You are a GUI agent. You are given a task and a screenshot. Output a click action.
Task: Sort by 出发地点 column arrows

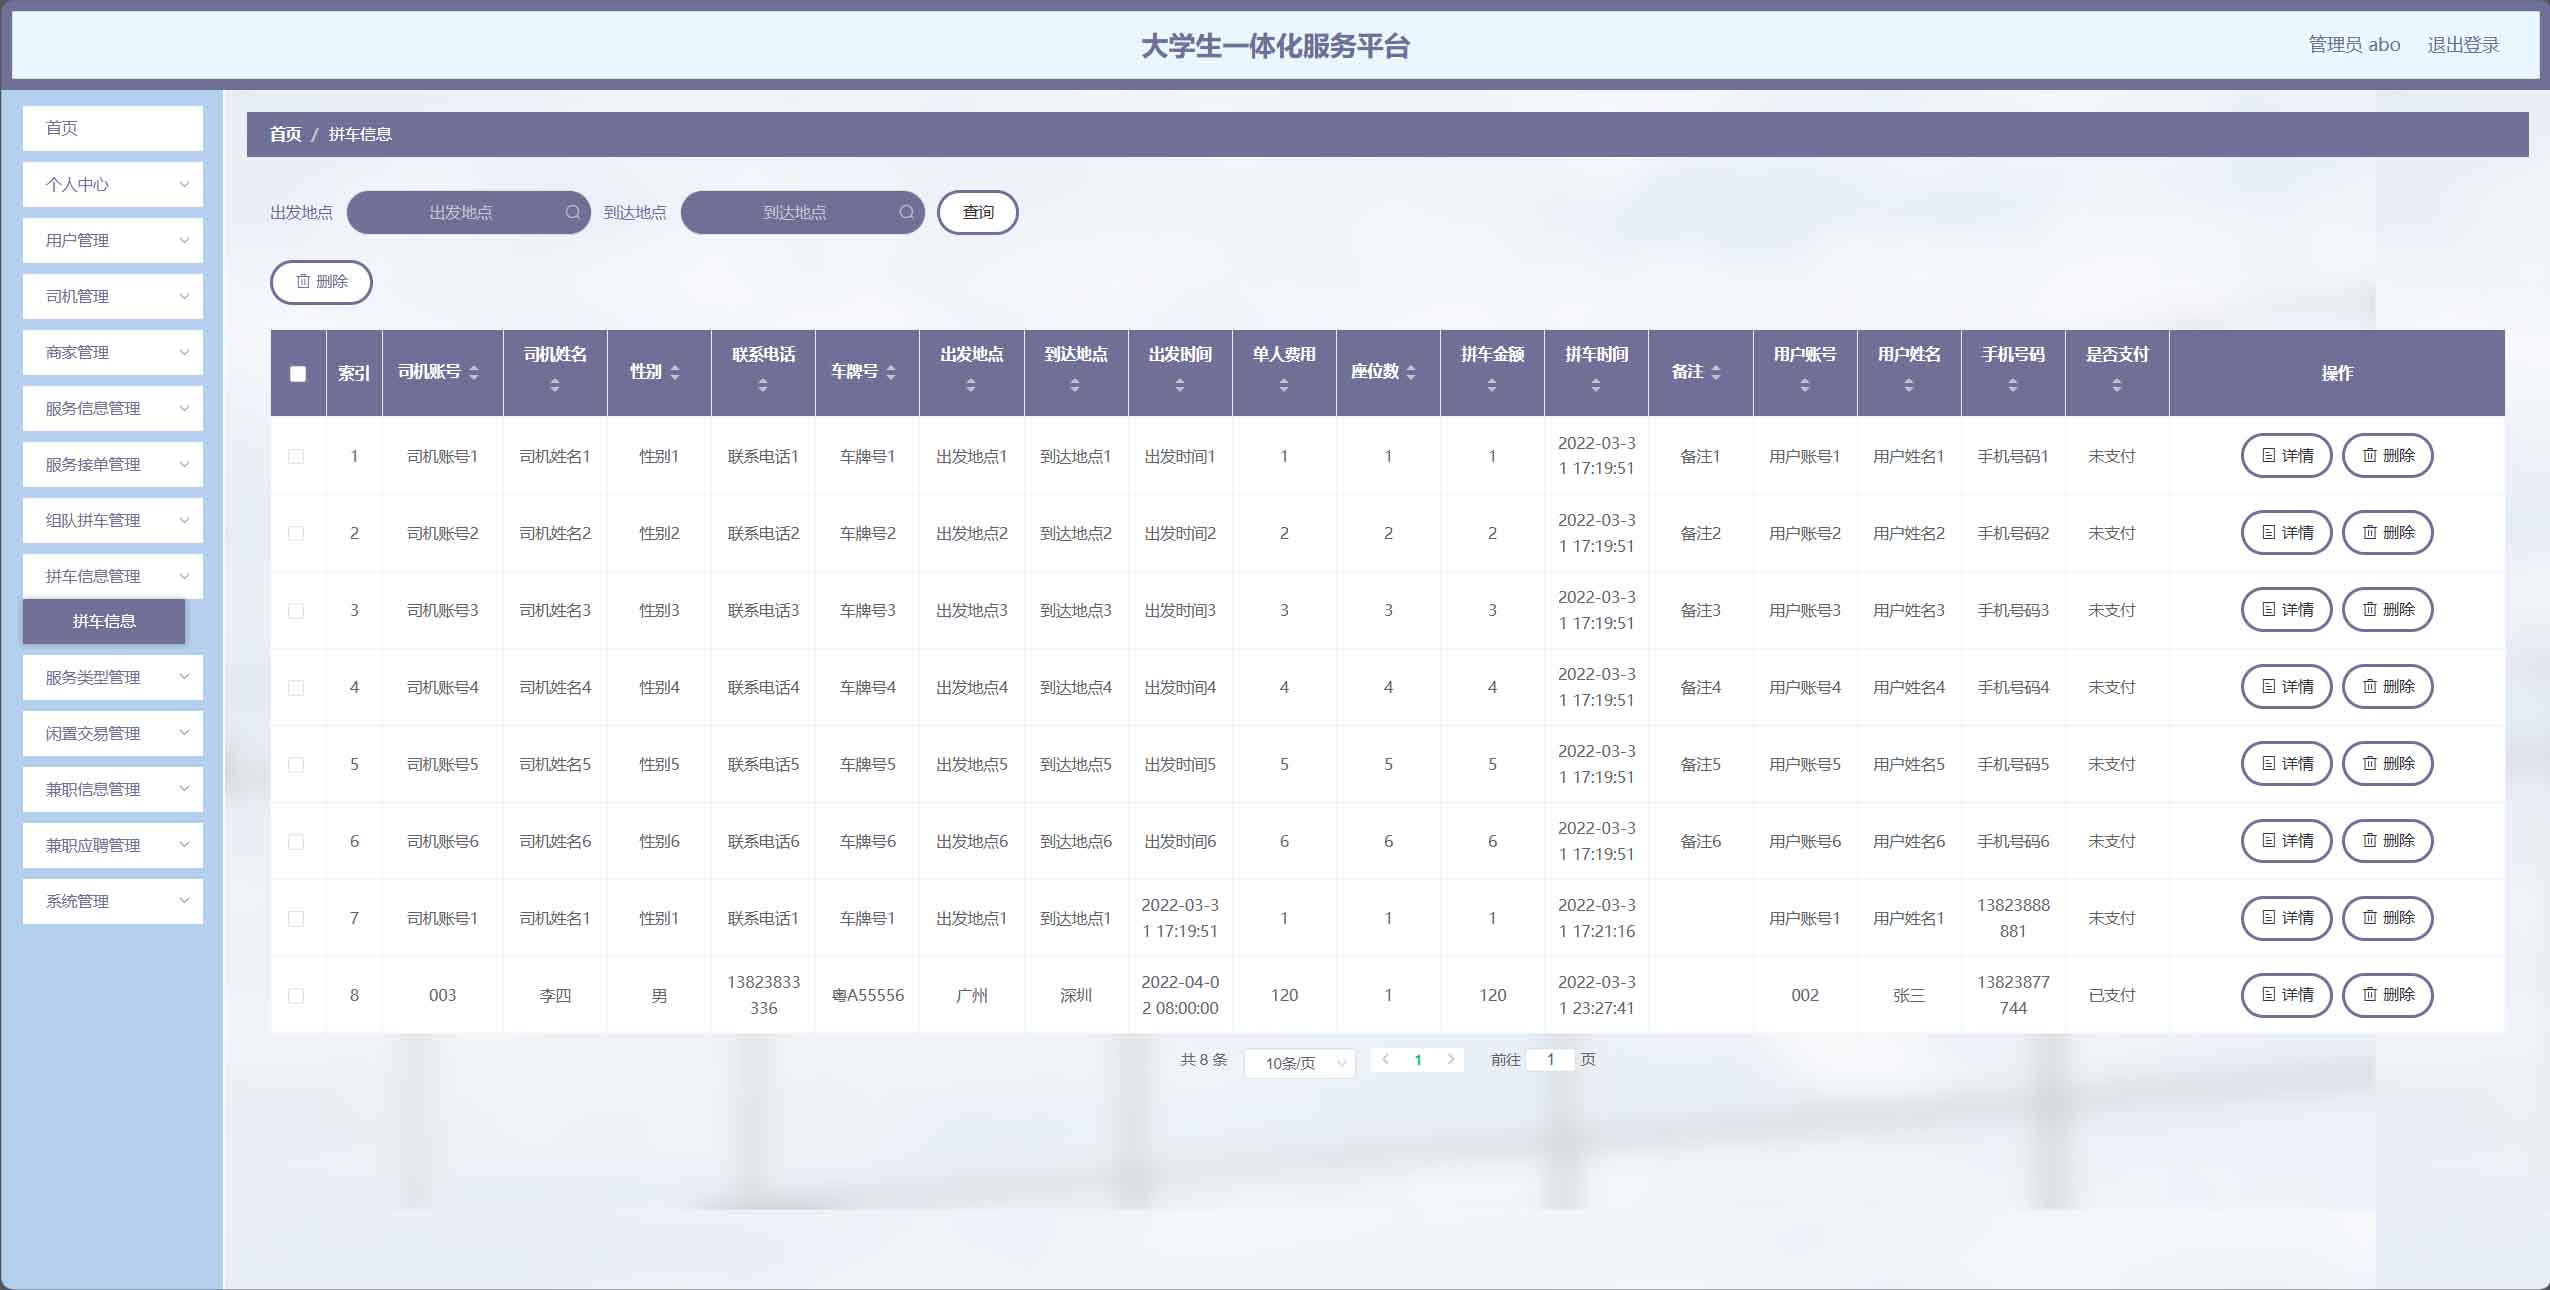(971, 385)
